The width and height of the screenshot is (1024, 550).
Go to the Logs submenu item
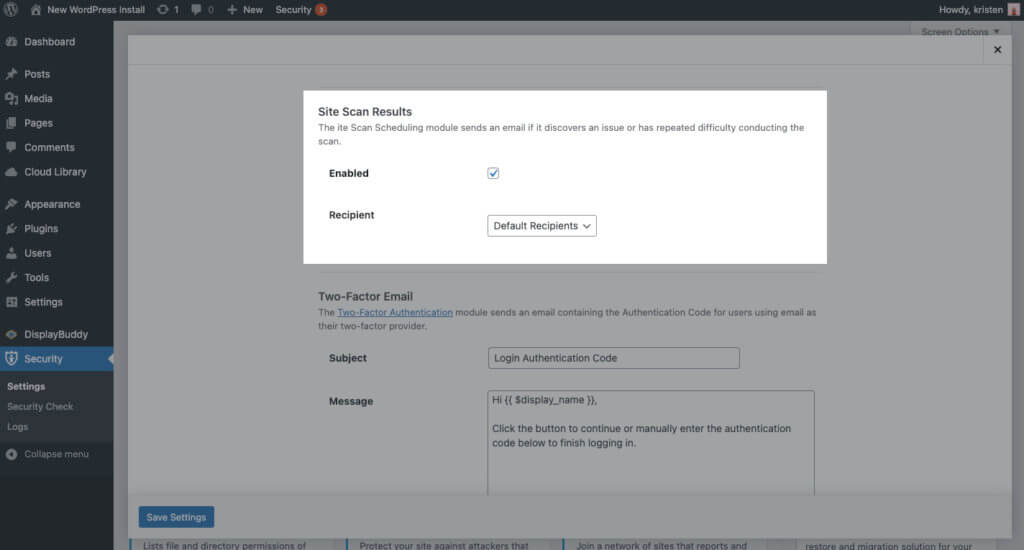[x=17, y=427]
